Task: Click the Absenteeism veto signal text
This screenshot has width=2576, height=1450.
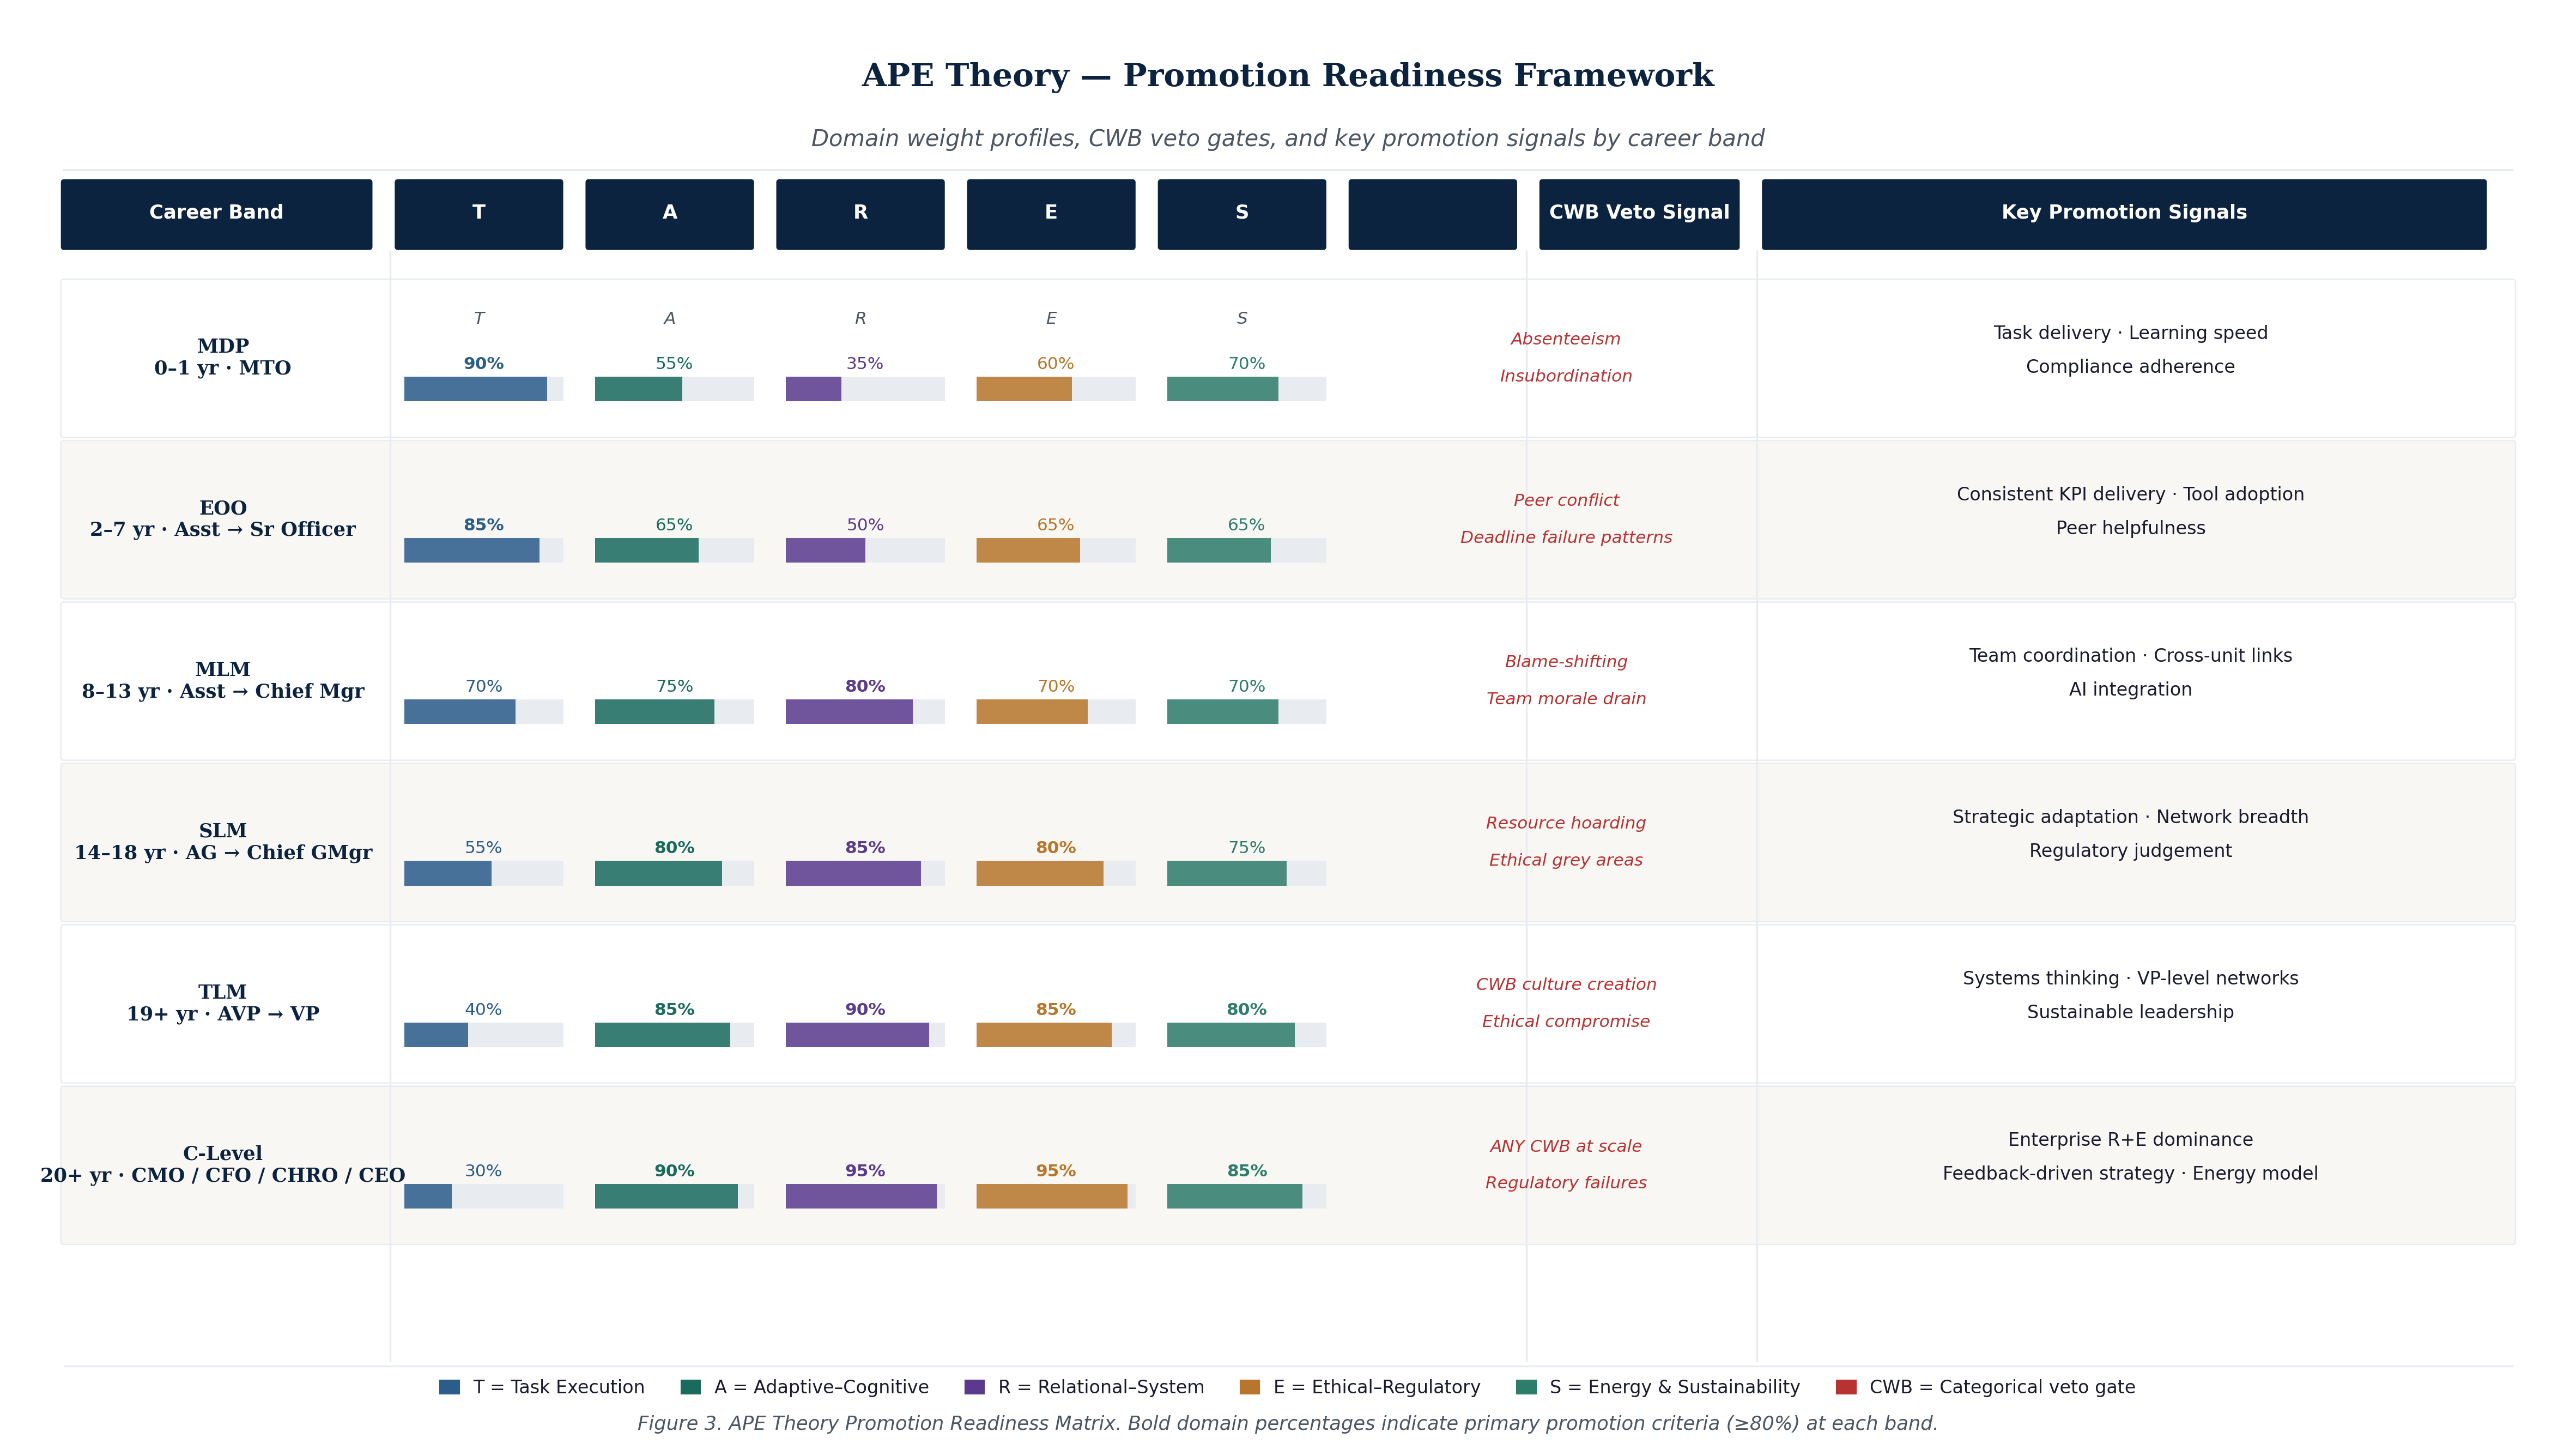Action: click(x=1566, y=339)
